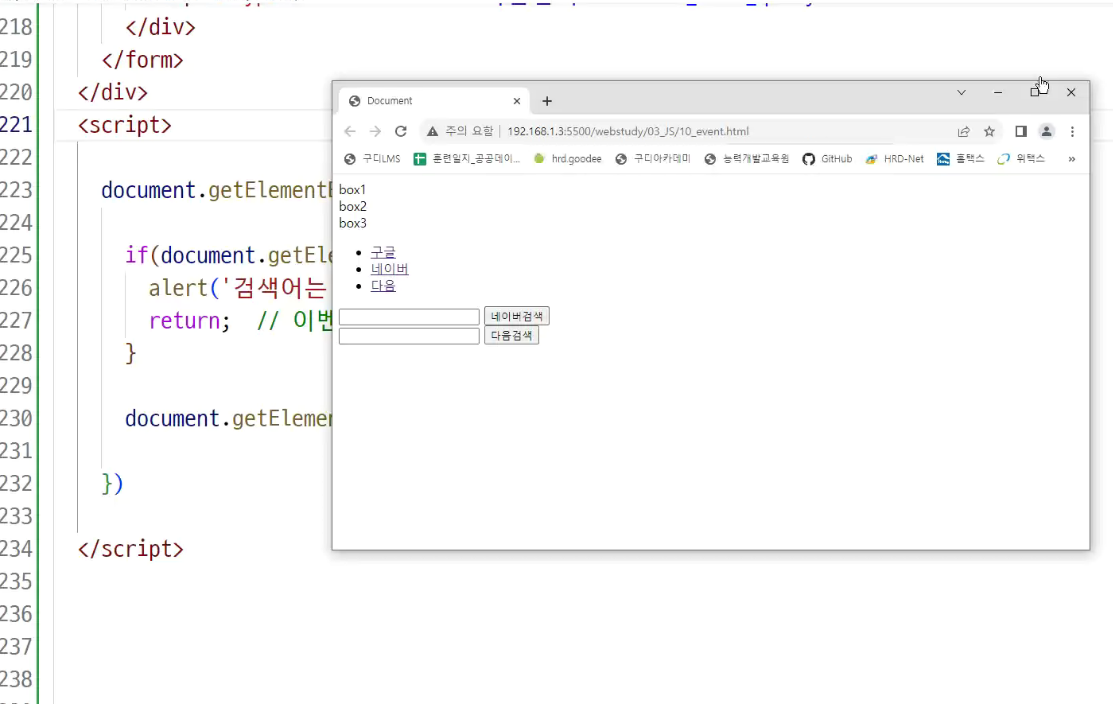Open the Chrome profile avatar
This screenshot has width=1113, height=704.
(x=1046, y=131)
